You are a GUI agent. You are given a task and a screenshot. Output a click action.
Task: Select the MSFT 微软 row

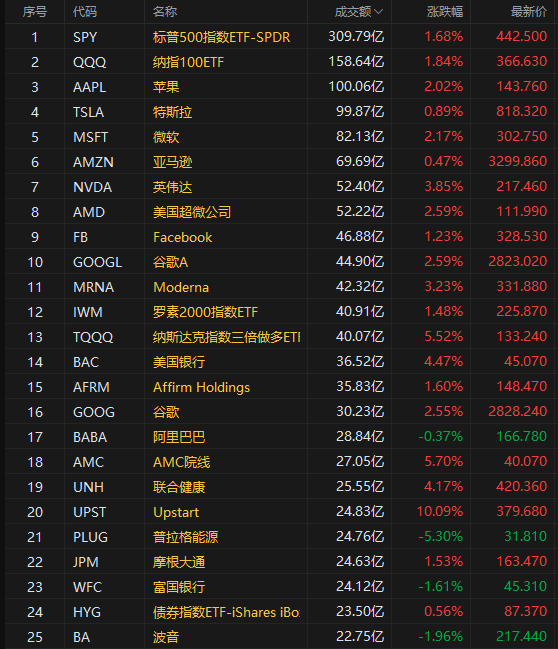tap(280, 137)
